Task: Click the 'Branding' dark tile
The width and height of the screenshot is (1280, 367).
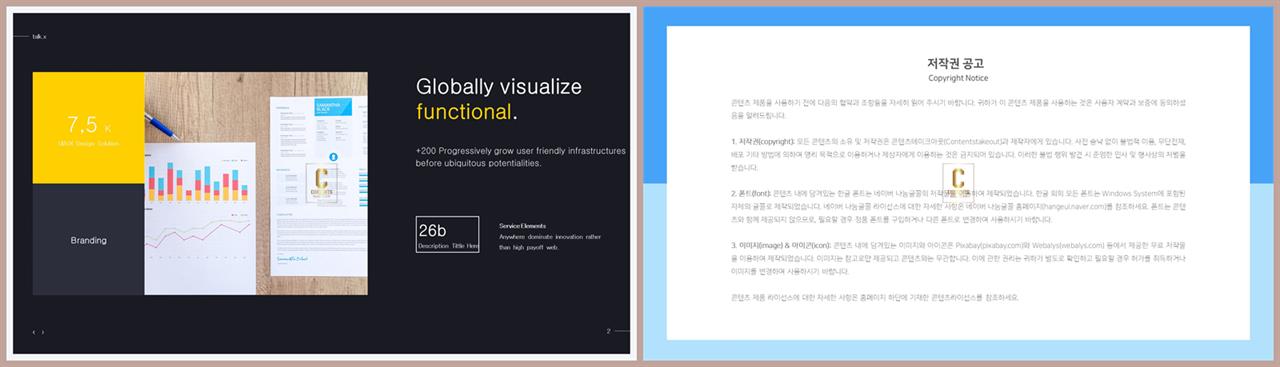Action: point(89,240)
